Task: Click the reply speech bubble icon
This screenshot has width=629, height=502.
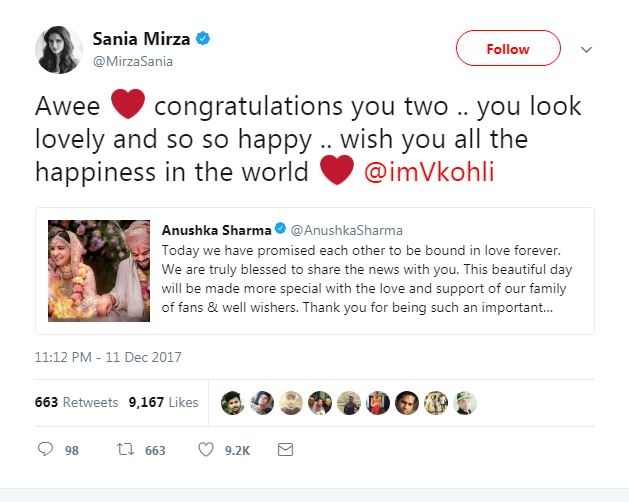Action: click(45, 450)
